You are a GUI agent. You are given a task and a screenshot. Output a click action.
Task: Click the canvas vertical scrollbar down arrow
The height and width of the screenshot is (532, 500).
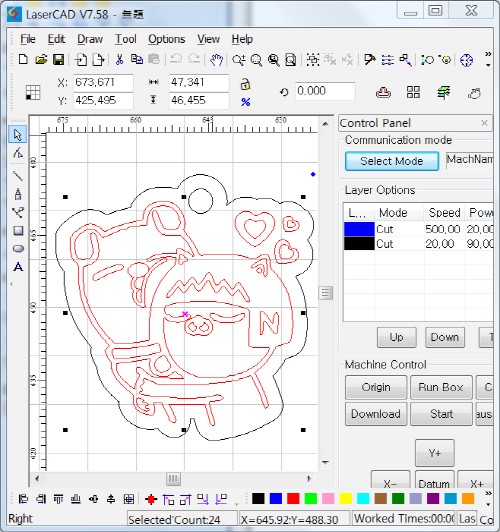click(325, 462)
